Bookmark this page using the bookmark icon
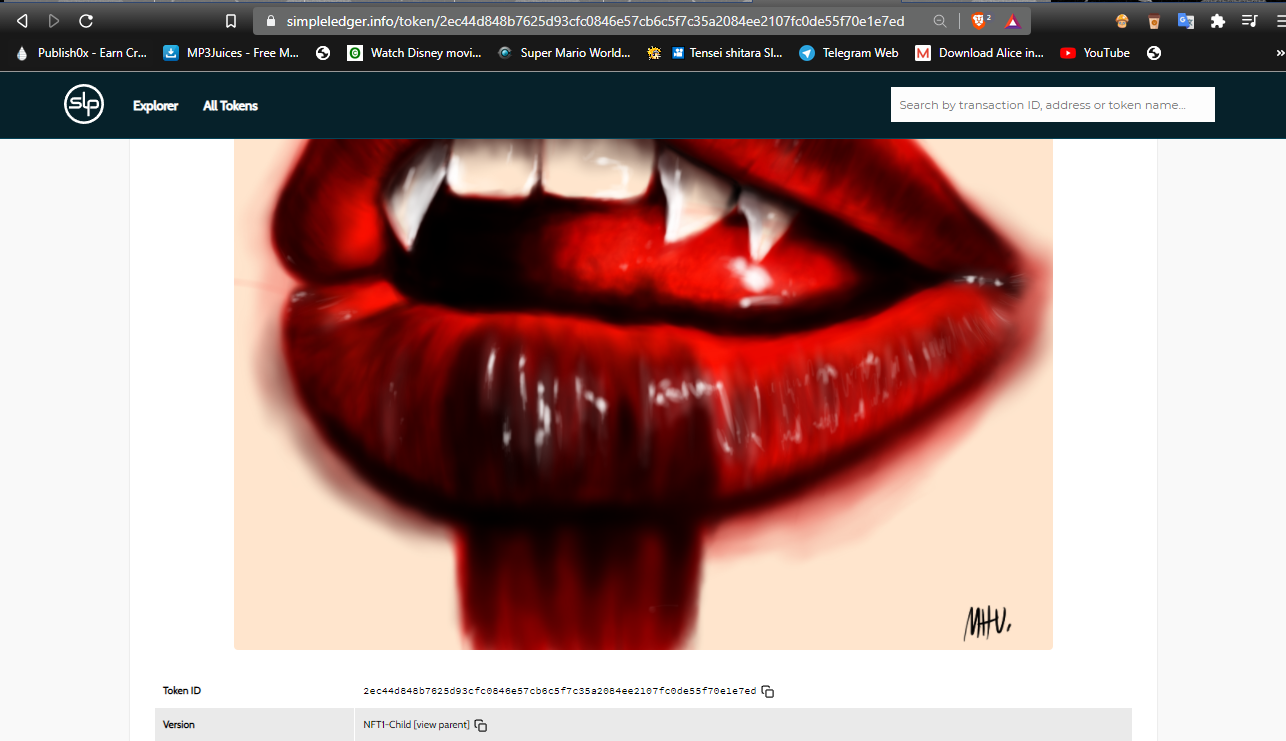1286x741 pixels. 231,21
